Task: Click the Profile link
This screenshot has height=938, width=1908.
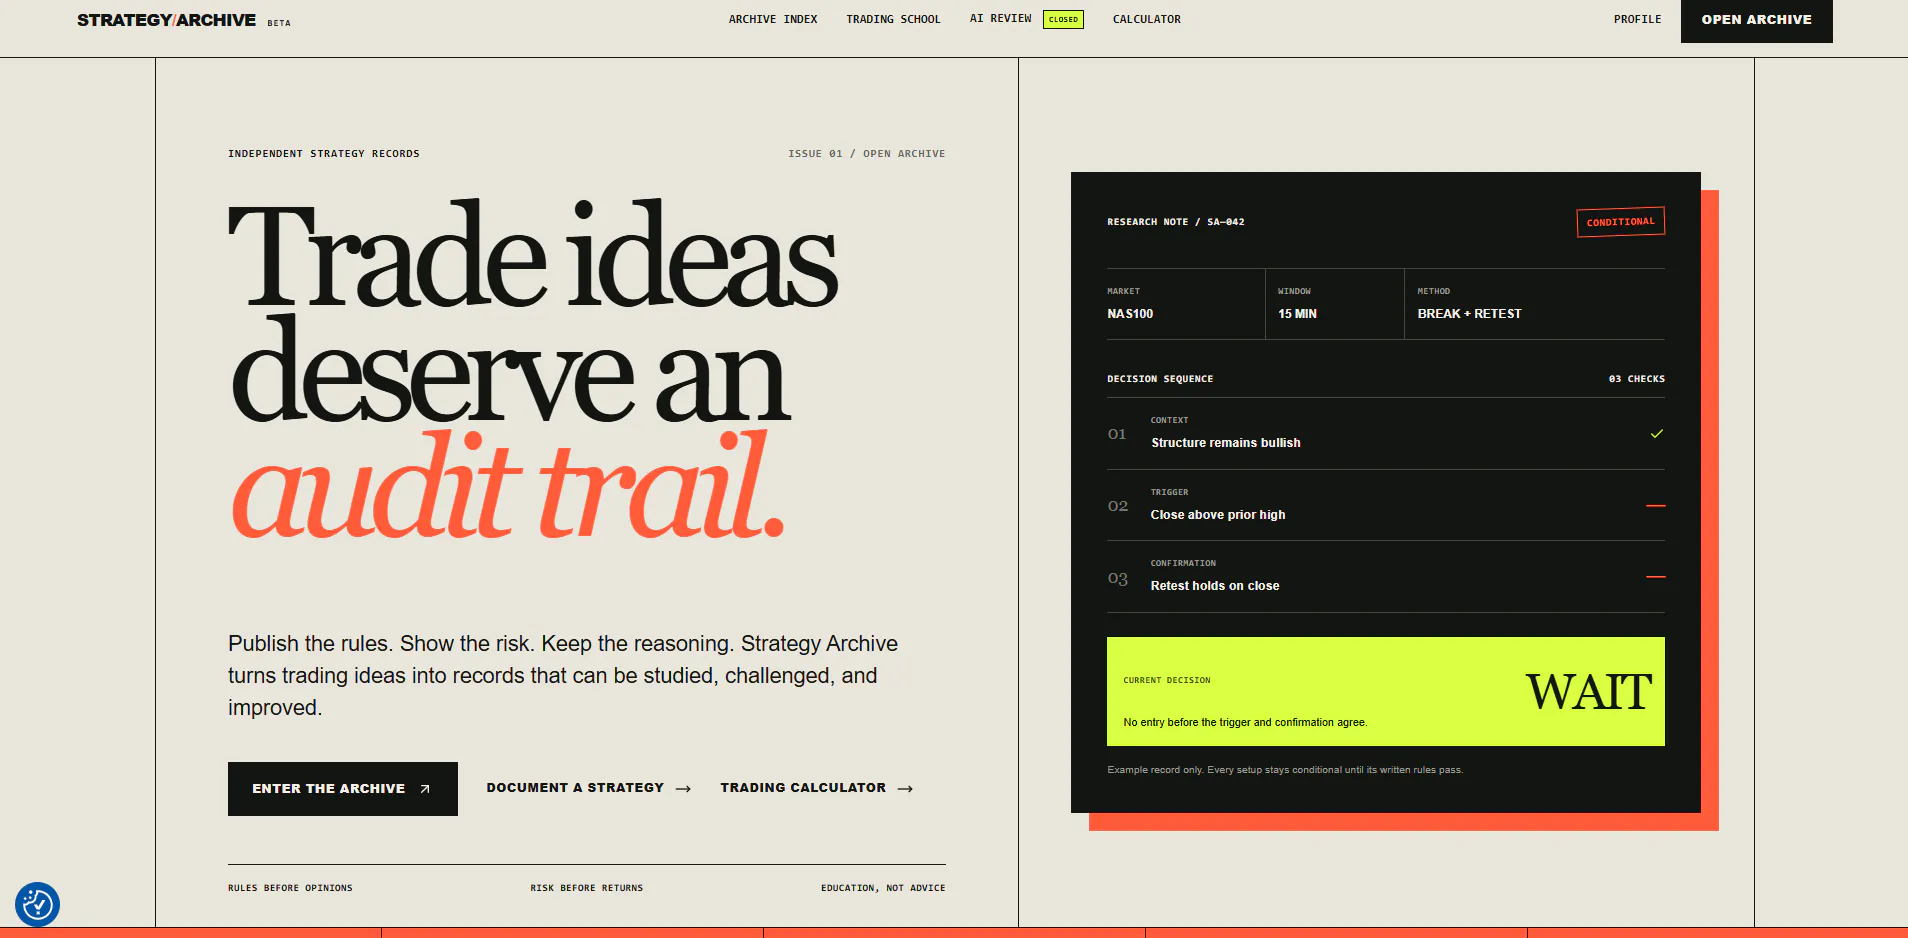Action: (1637, 19)
